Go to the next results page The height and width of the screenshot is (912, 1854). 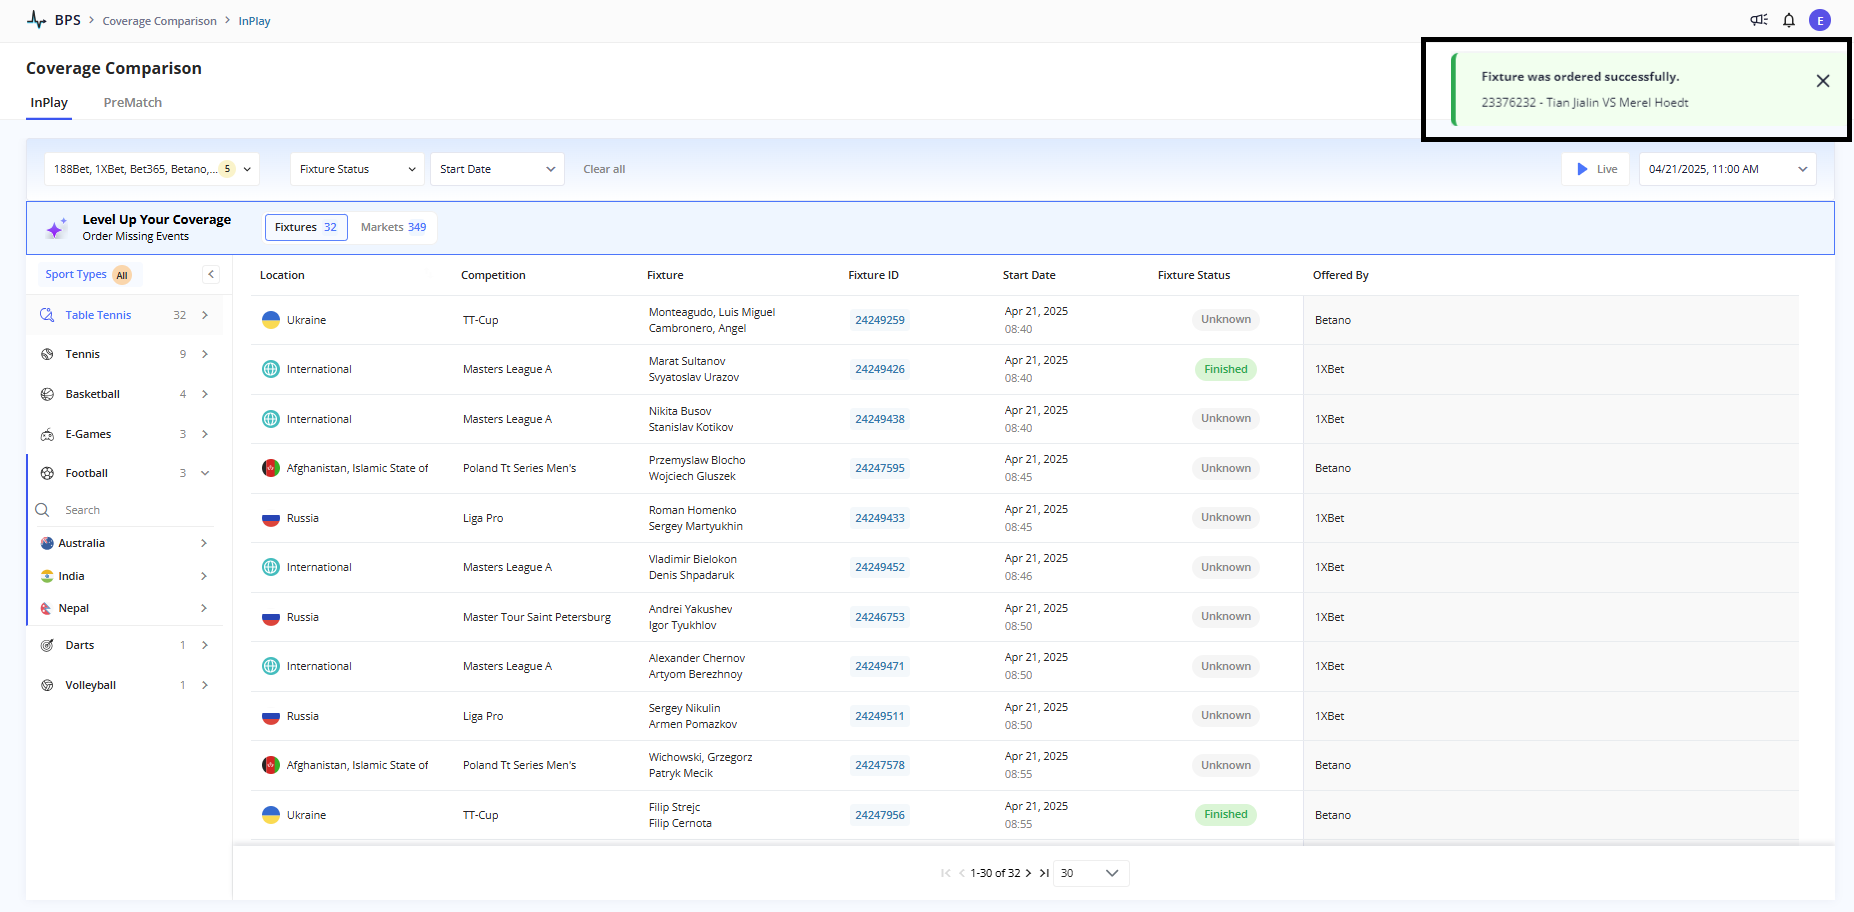point(1028,873)
